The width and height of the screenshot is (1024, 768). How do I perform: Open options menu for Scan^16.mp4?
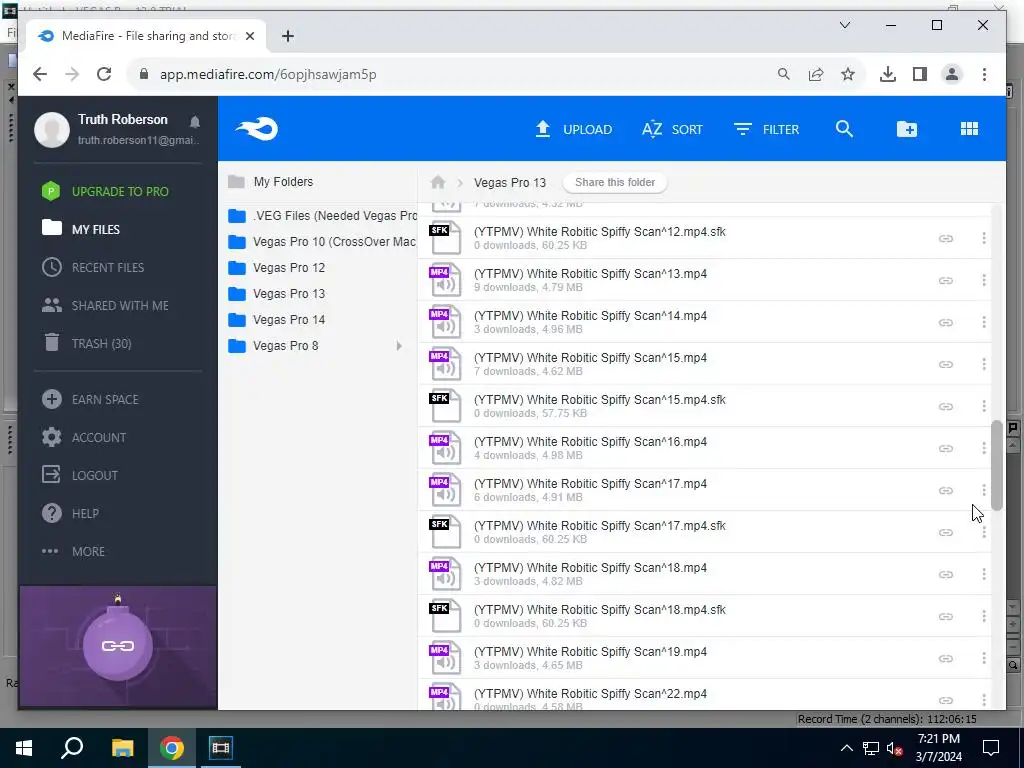point(984,448)
